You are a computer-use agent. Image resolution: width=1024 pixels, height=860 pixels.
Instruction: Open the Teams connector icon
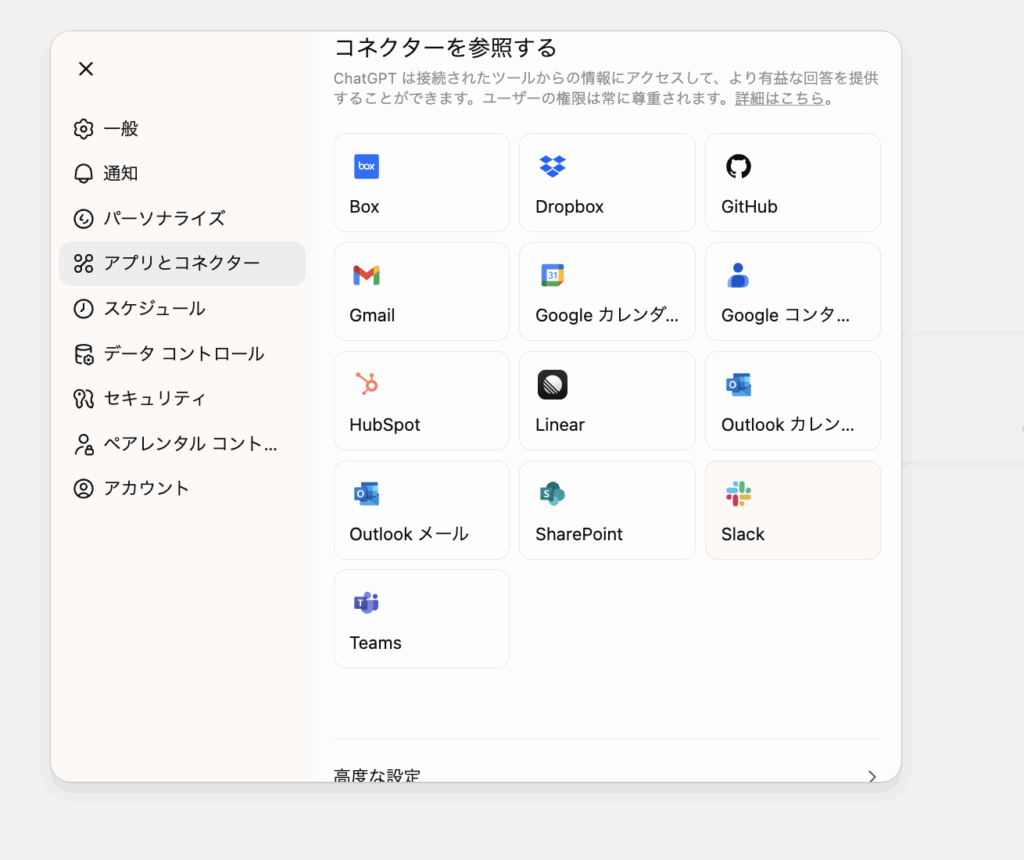(x=366, y=602)
